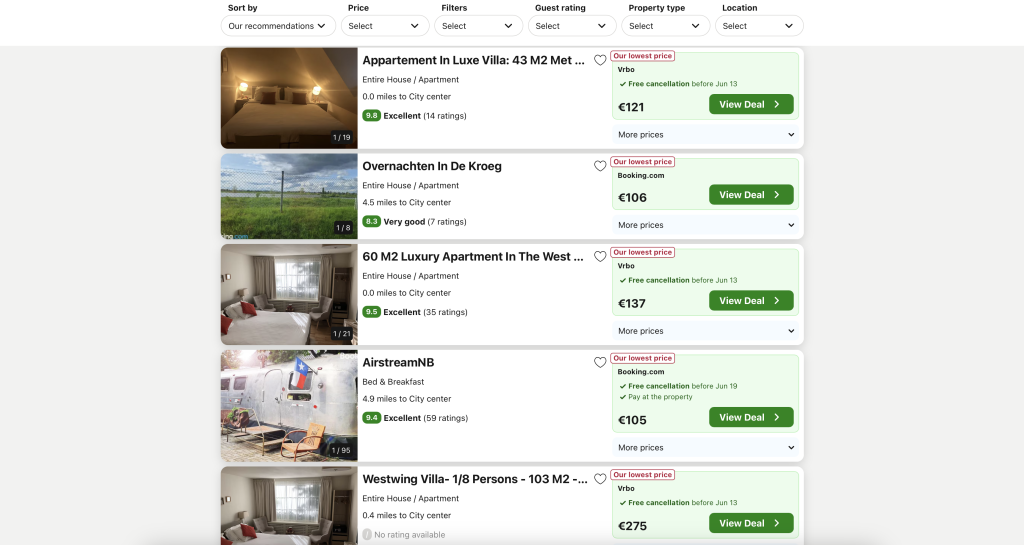Expand More prices under the €121 Vrbo deal

pyautogui.click(x=705, y=134)
